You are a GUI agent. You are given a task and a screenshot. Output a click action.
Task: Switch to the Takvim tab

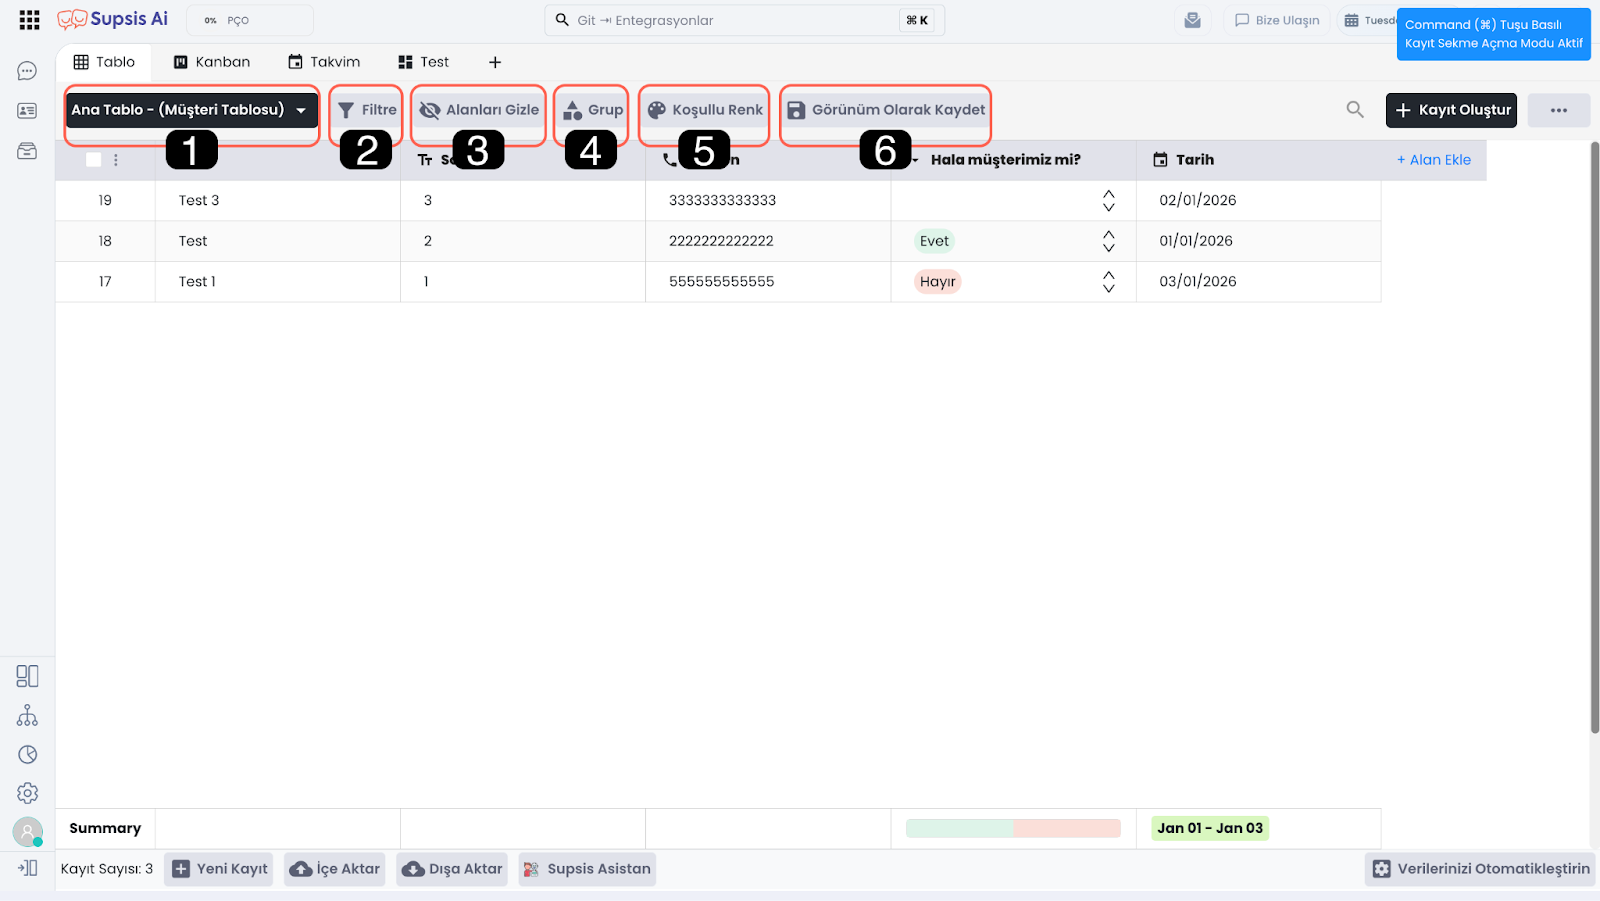(324, 62)
